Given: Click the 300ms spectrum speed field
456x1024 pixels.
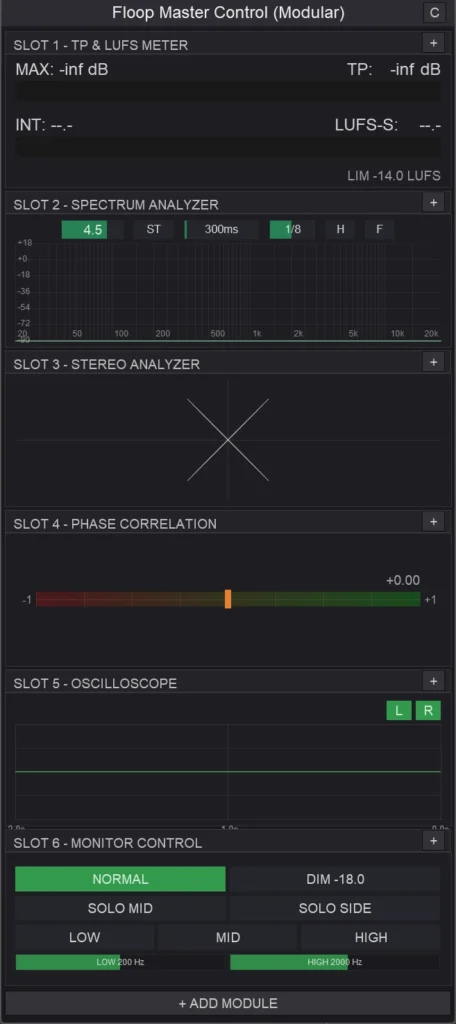Looking at the screenshot, I should pos(221,230).
